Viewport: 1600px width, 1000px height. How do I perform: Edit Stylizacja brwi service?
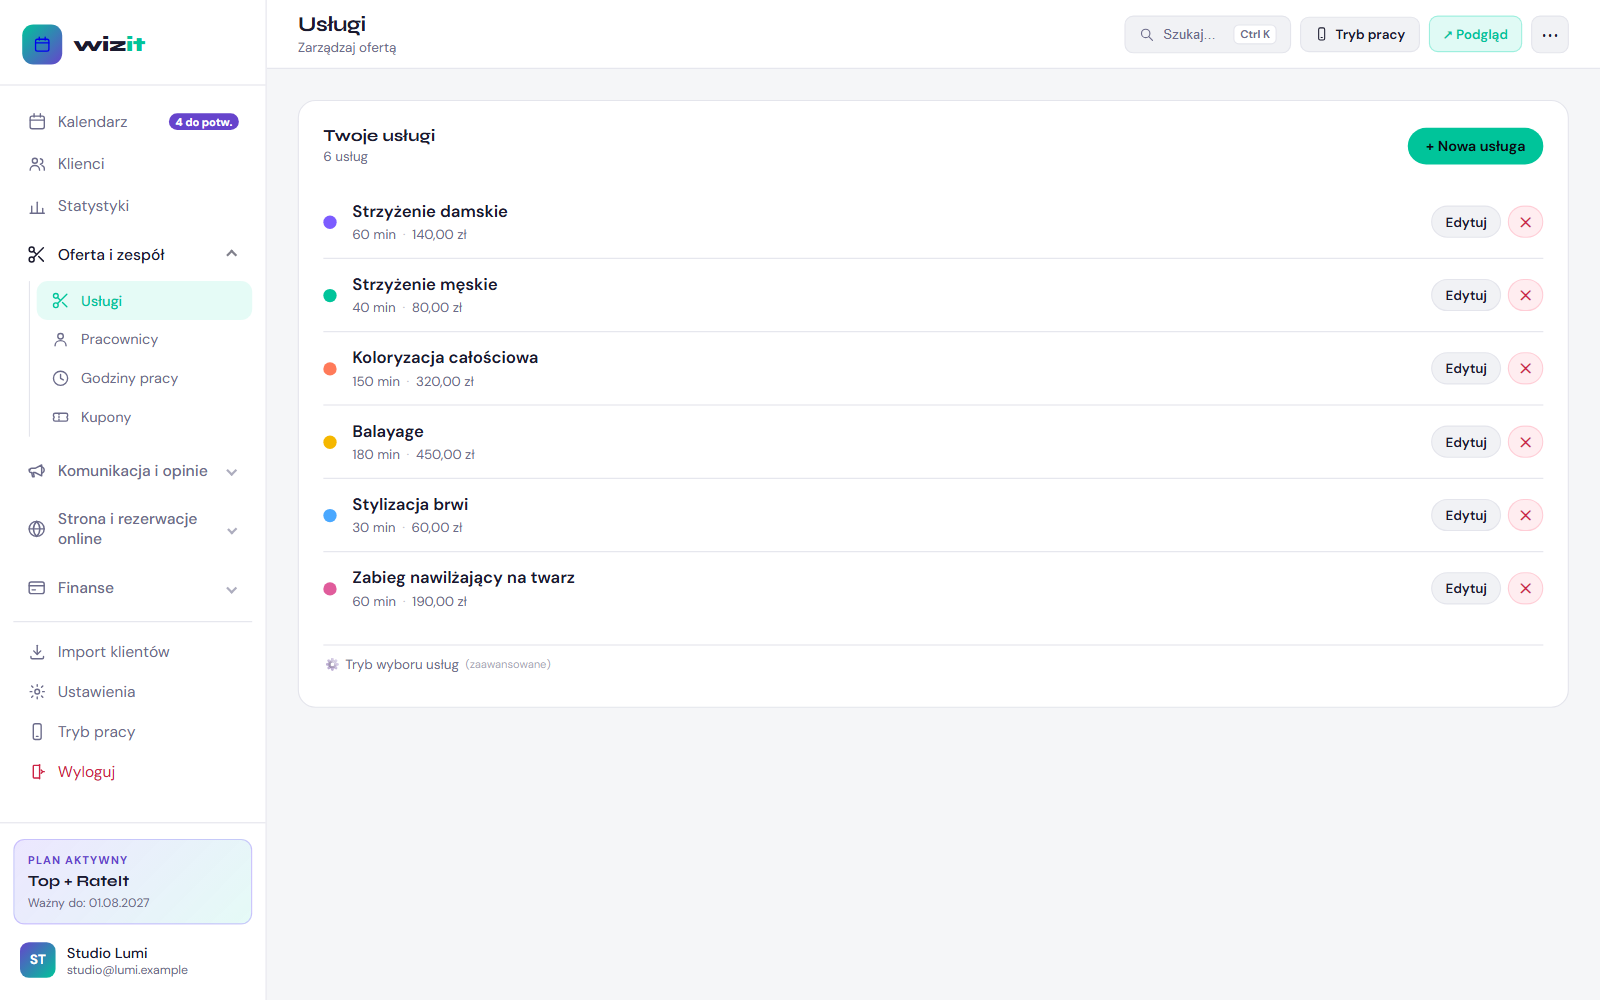1466,515
